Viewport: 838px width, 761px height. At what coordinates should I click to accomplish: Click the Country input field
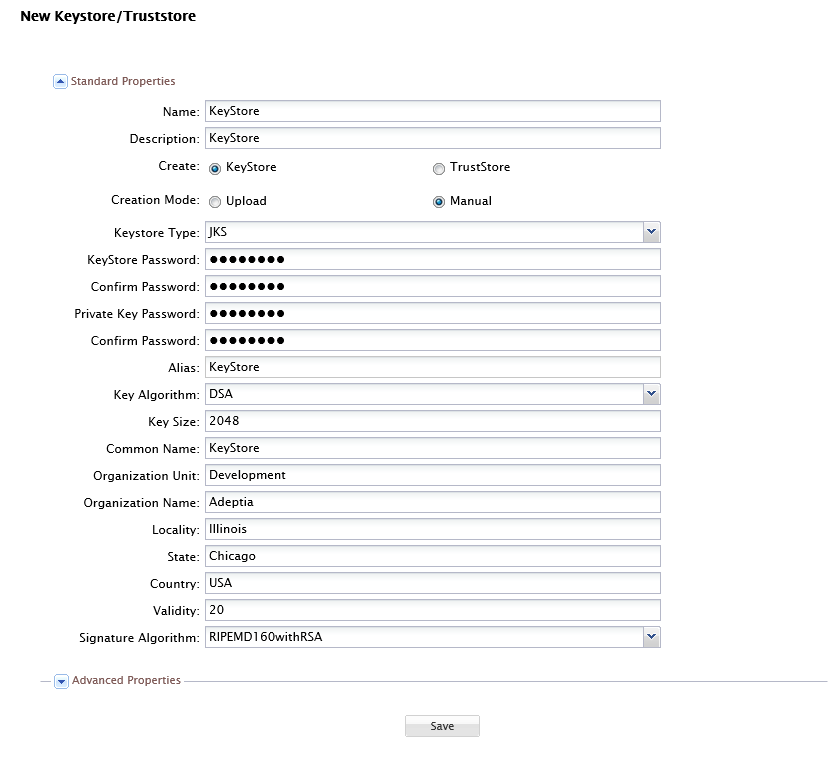tap(432, 583)
